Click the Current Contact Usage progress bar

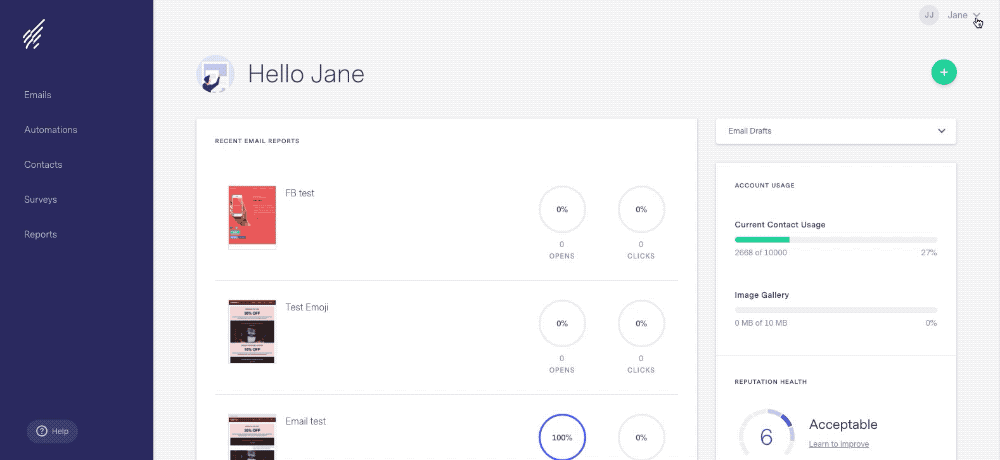coord(835,240)
